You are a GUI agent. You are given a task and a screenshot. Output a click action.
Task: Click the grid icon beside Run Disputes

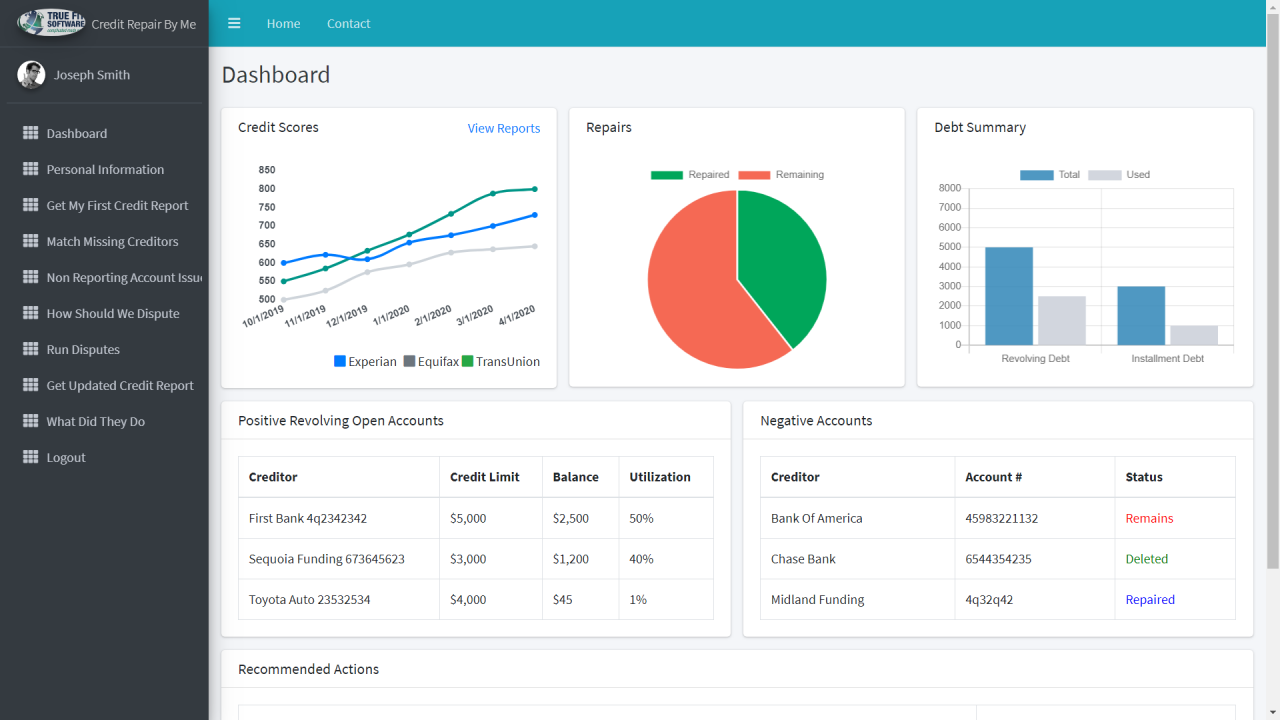click(31, 349)
